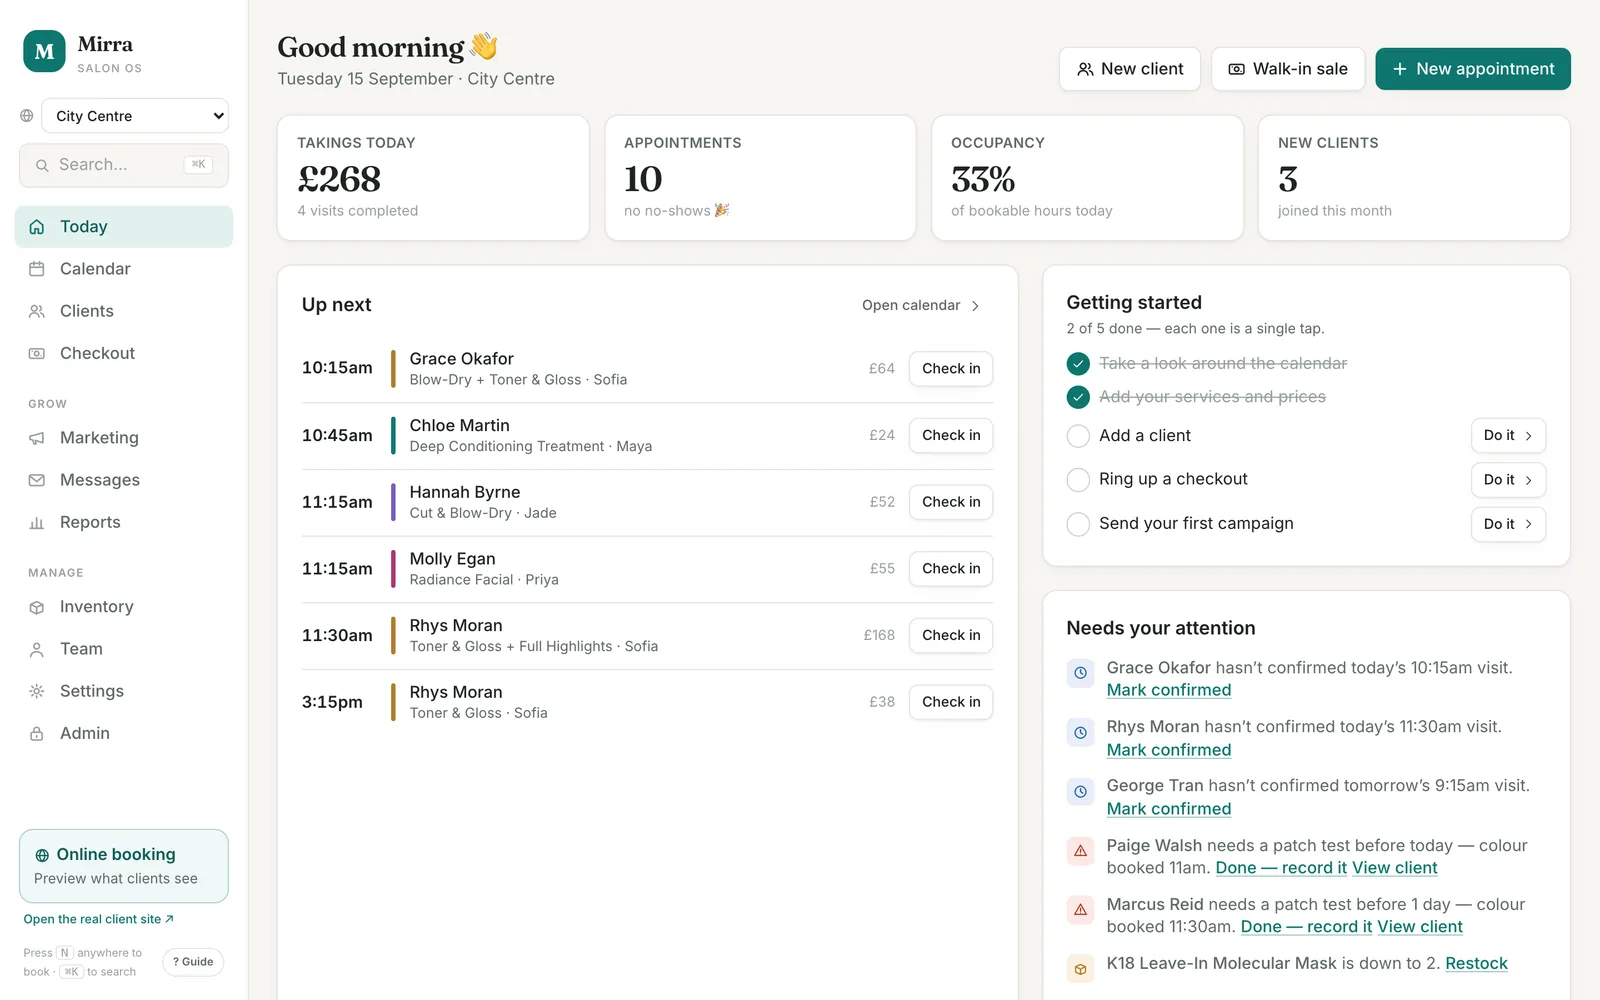
Task: Click the globe icon beside location selector
Action: 27,116
